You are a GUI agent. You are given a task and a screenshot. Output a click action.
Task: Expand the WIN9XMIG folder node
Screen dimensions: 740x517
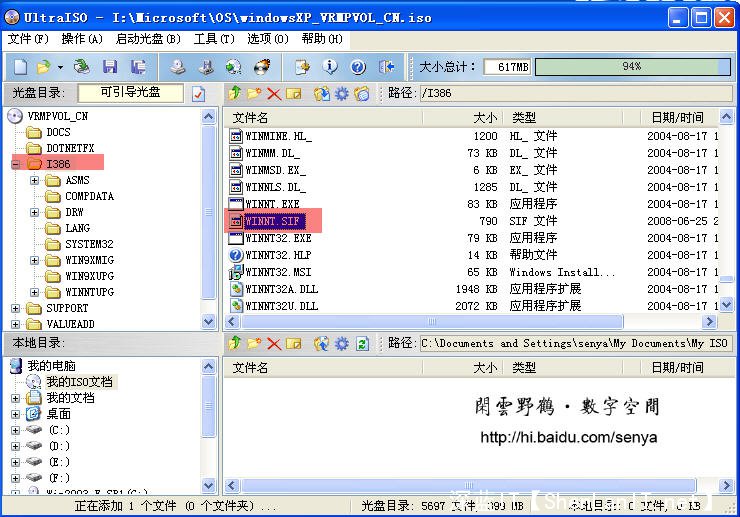click(x=34, y=261)
